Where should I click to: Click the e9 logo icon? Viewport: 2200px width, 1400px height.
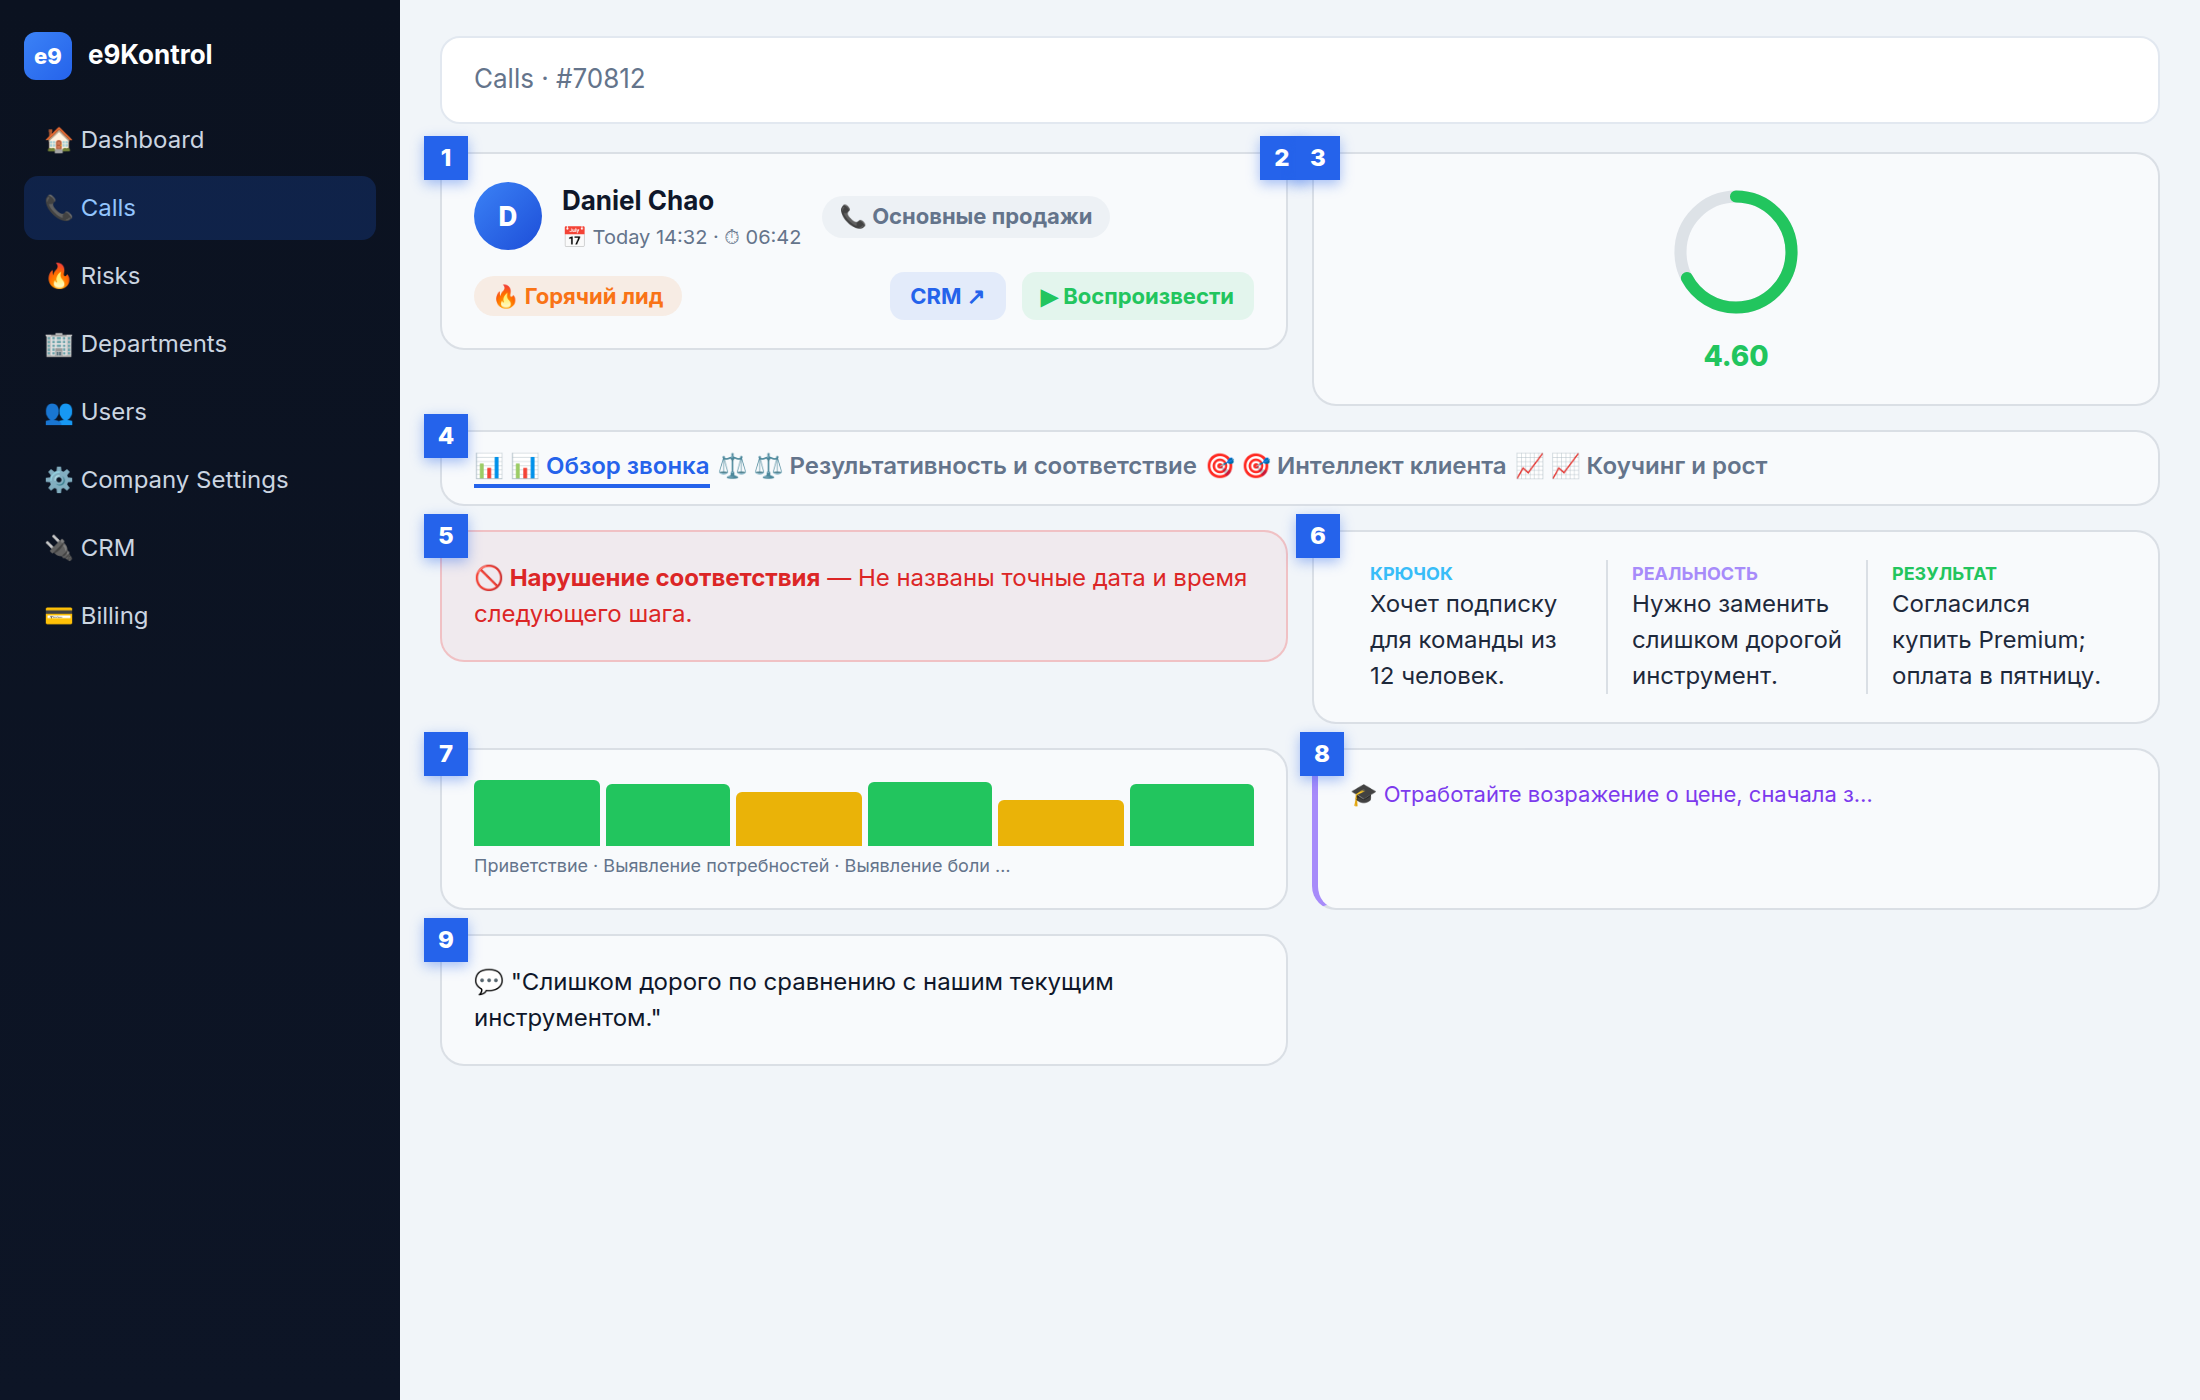point(48,55)
